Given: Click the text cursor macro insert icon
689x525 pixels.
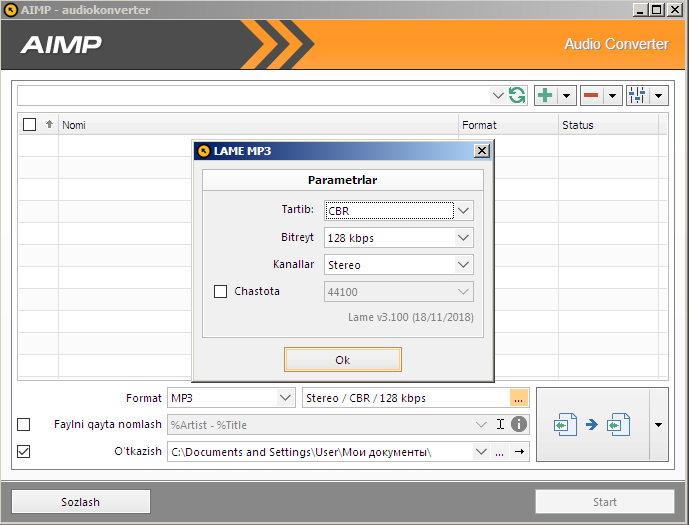Looking at the screenshot, I should click(500, 424).
